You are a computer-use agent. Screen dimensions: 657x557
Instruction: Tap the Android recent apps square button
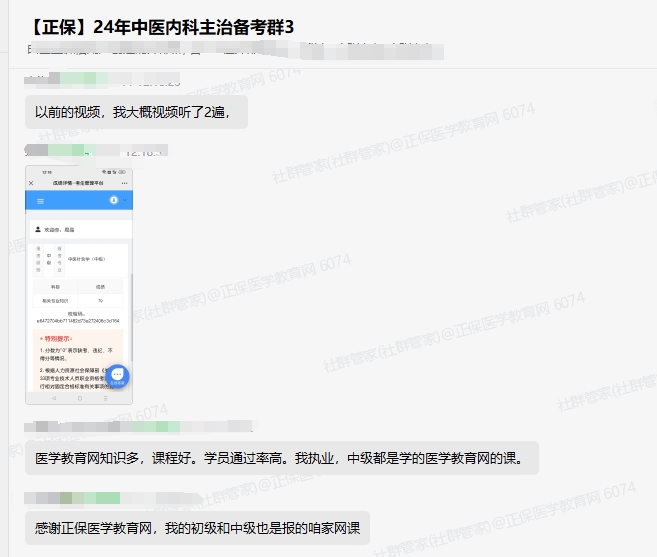(x=103, y=398)
